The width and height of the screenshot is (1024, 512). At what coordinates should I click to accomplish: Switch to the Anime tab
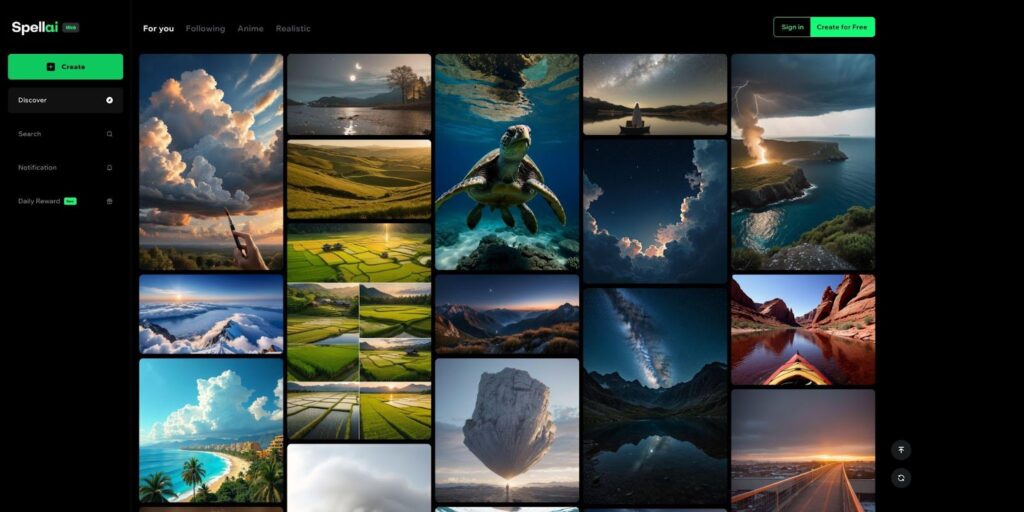(x=250, y=29)
